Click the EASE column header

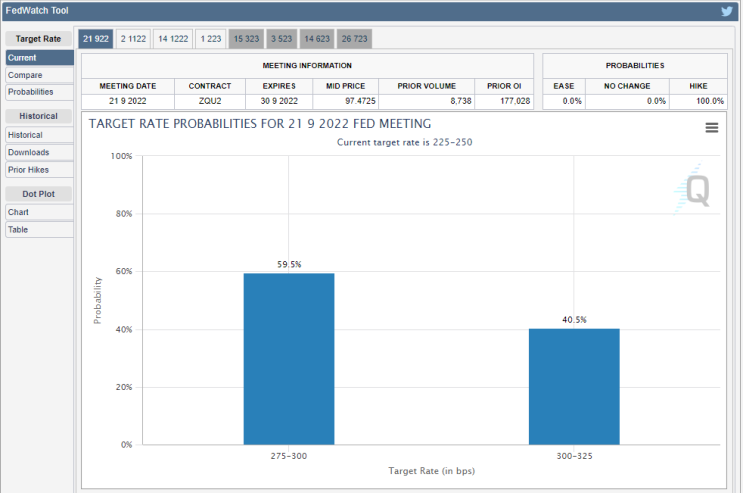564,86
